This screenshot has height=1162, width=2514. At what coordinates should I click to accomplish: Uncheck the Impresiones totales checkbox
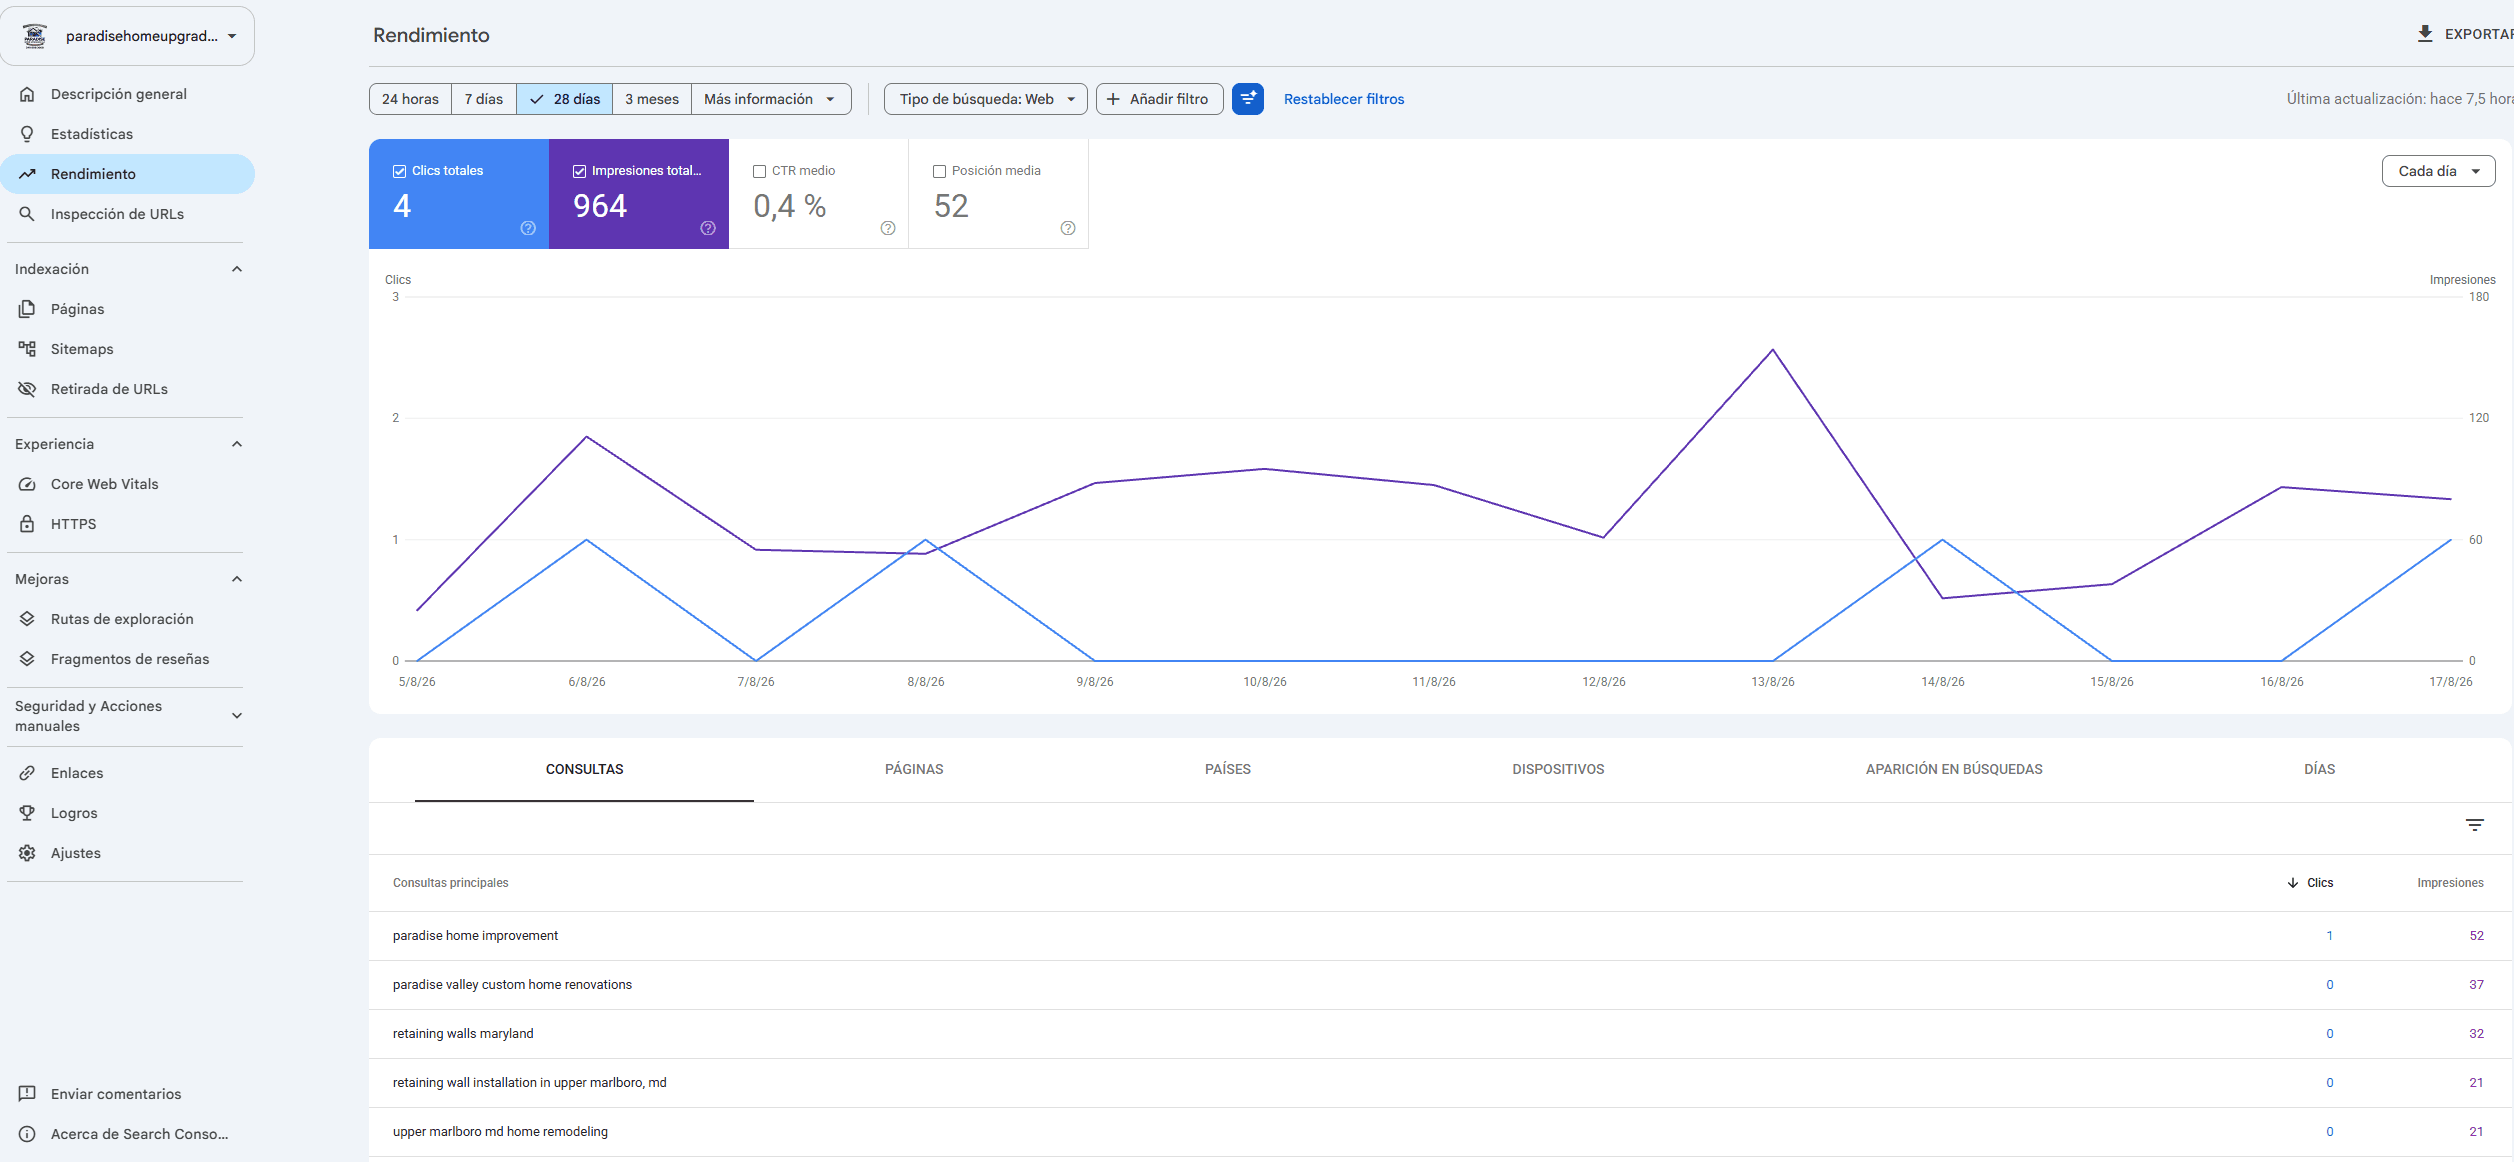579,171
